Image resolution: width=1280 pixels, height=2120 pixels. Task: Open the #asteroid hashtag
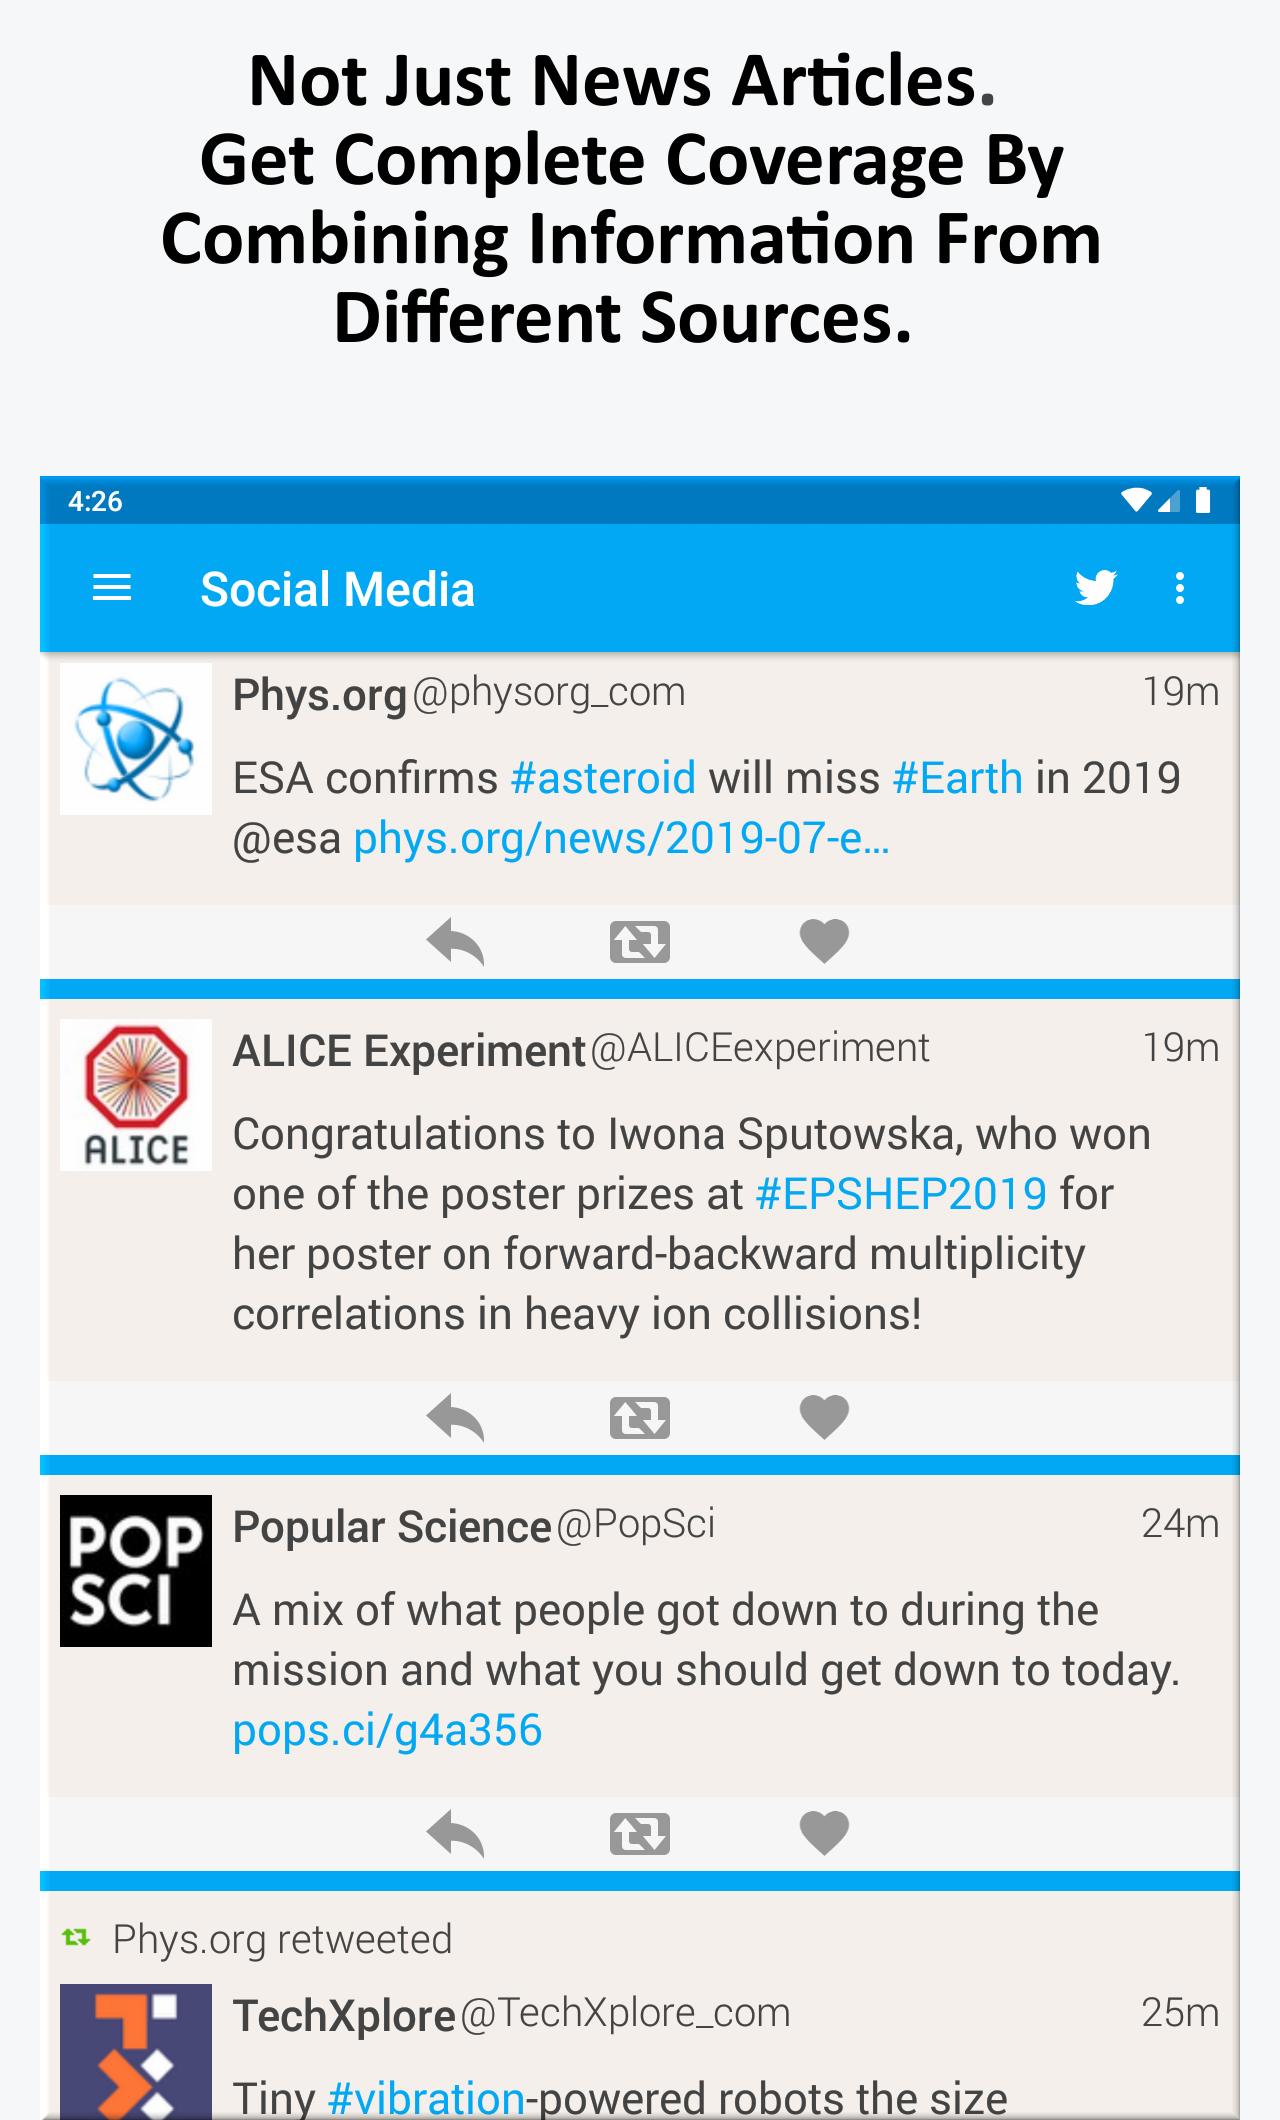coord(603,778)
